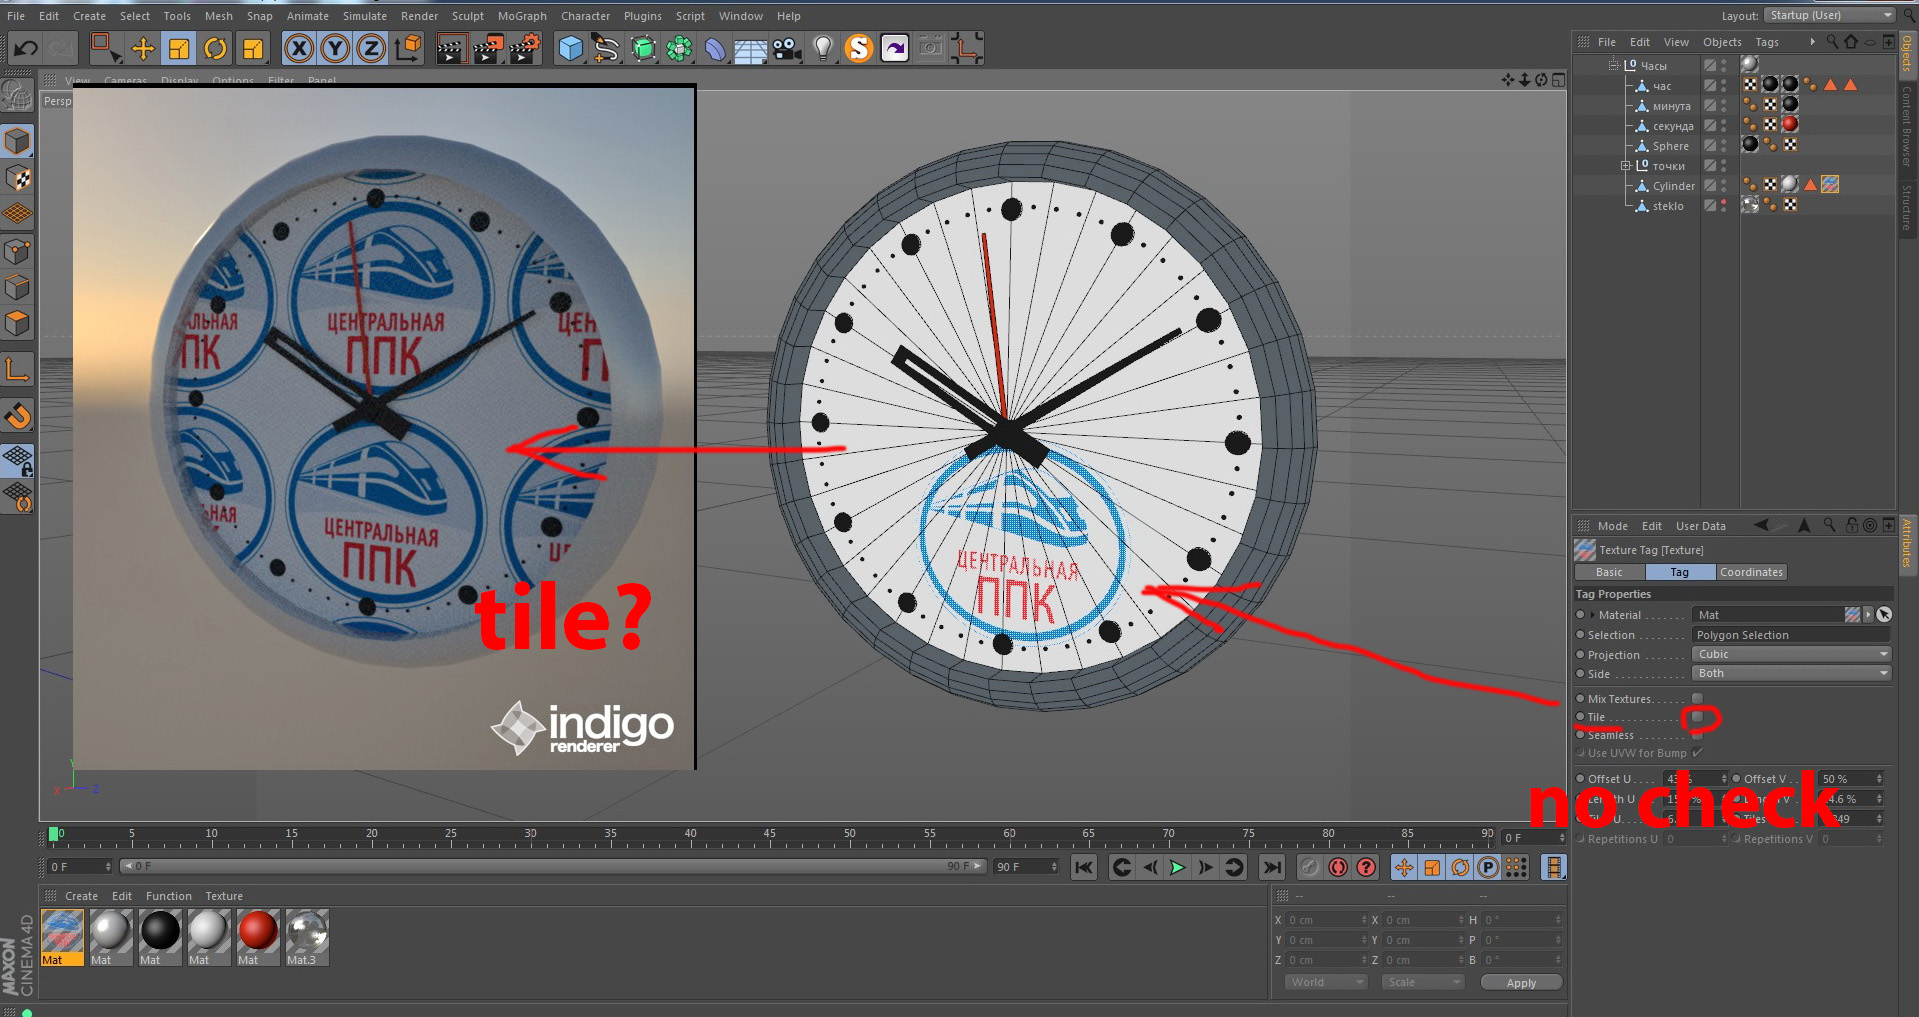The image size is (1919, 1017).
Task: Render to Picture Viewer
Action: [x=488, y=48]
